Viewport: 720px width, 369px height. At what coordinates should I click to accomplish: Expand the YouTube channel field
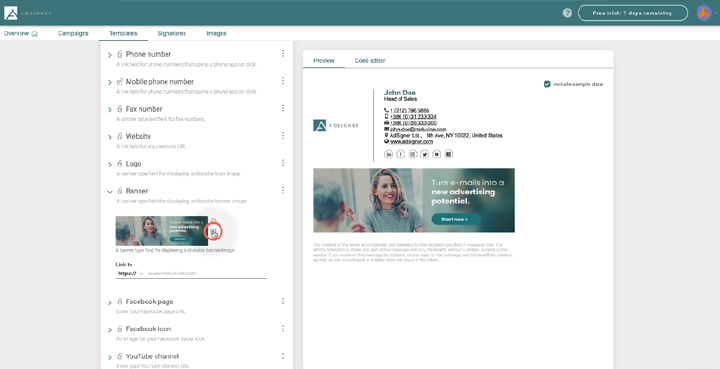pos(110,358)
